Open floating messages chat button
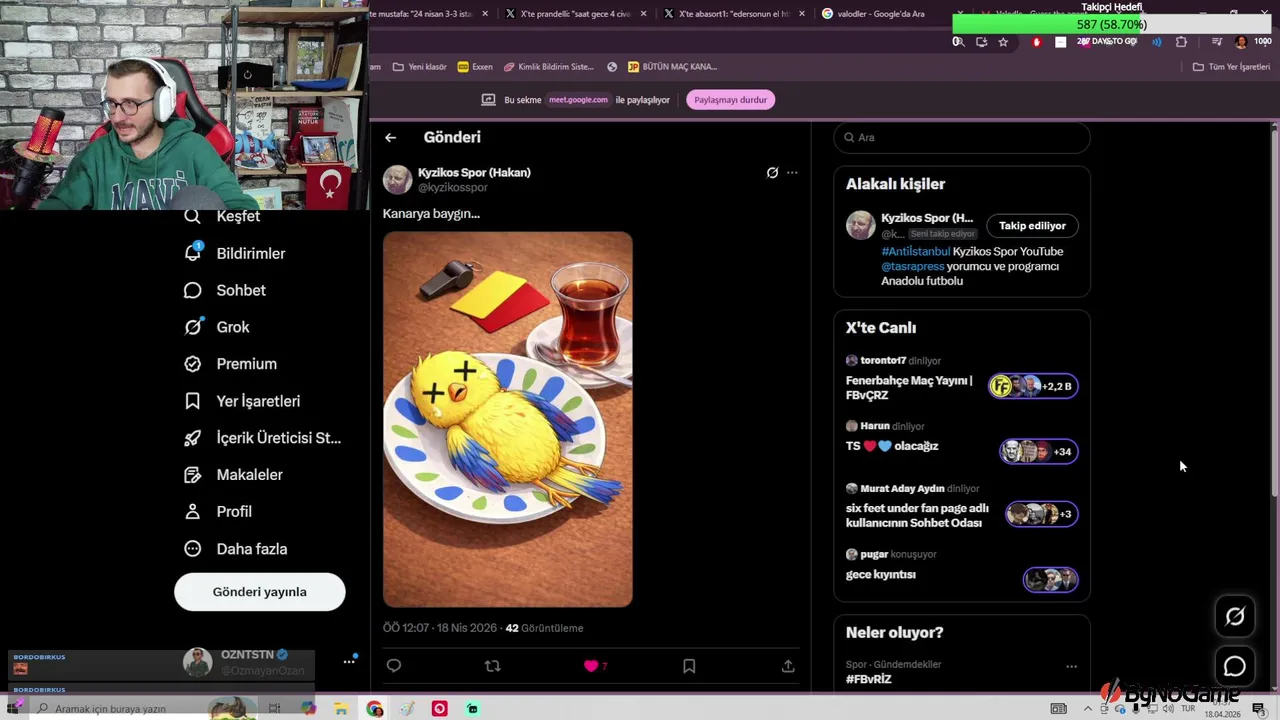Viewport: 1280px width, 720px height. coord(1235,667)
